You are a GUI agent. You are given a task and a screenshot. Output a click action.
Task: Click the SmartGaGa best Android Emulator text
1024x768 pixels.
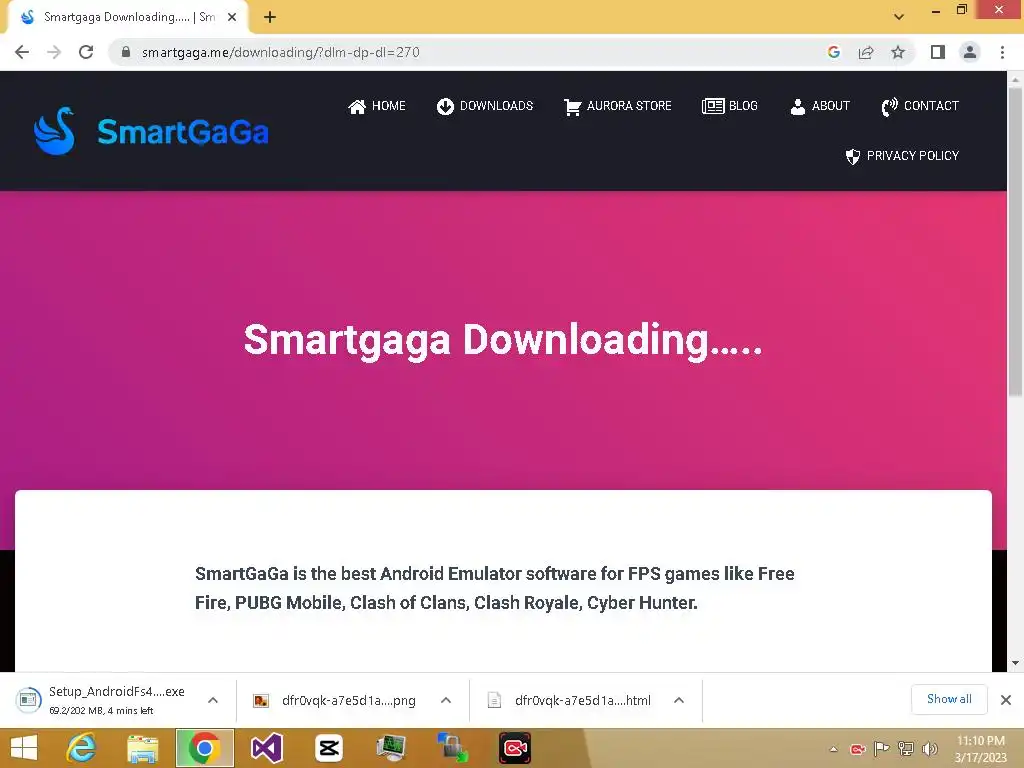pos(494,588)
